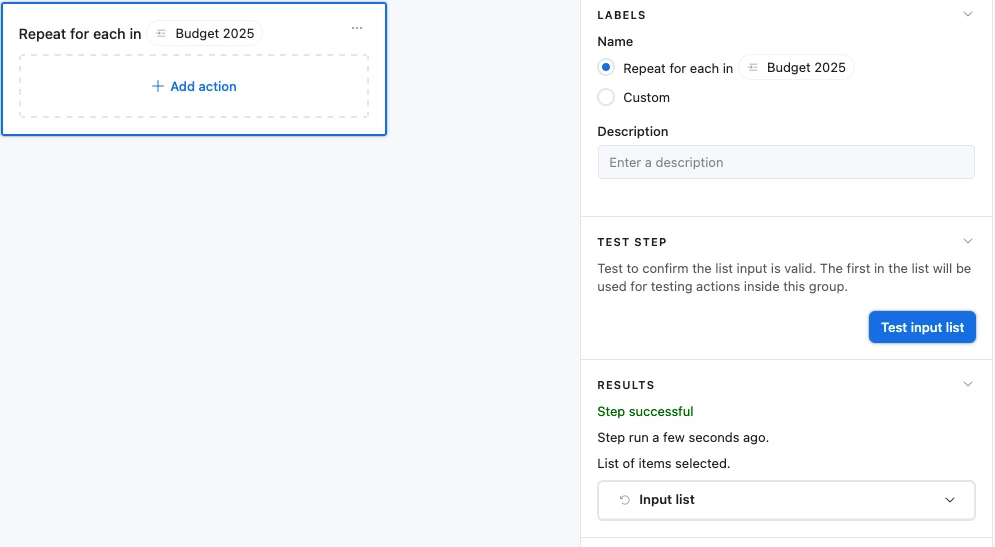The image size is (995, 547).
Task: Click the LABELS section heading
Action: click(621, 15)
